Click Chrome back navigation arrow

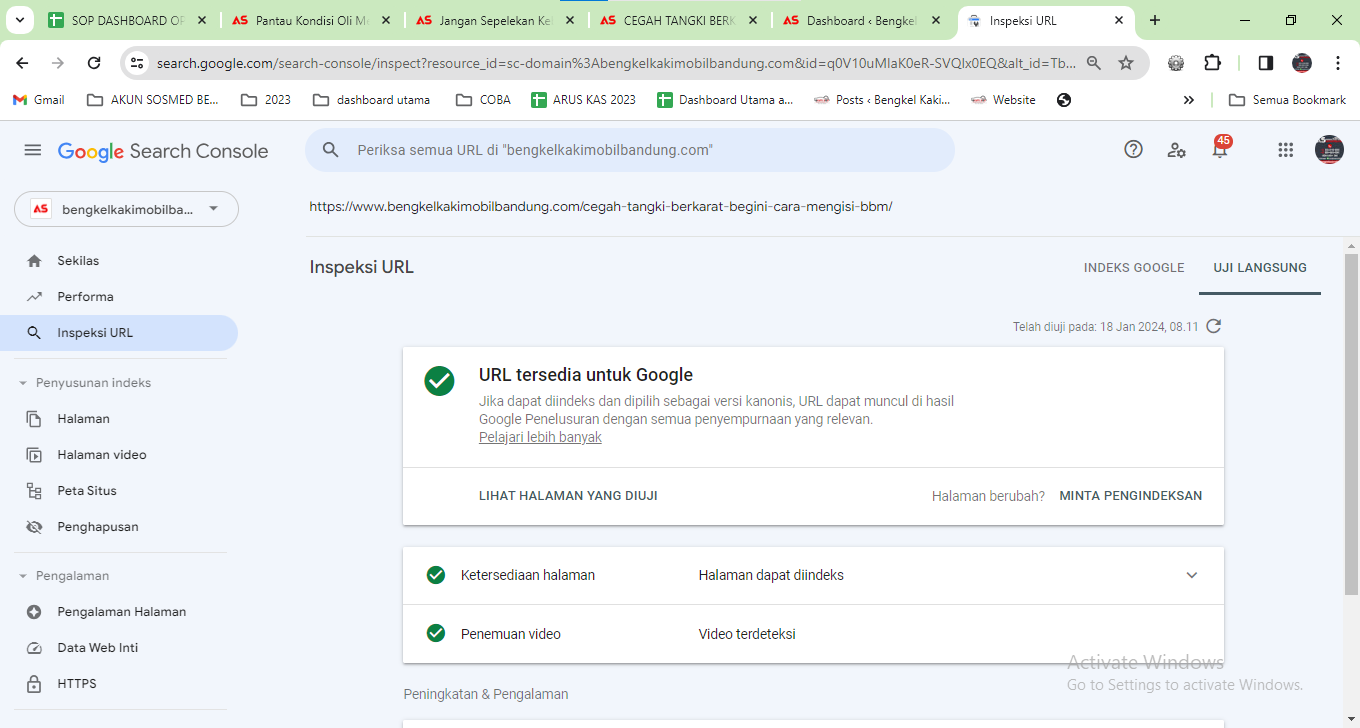pos(22,63)
